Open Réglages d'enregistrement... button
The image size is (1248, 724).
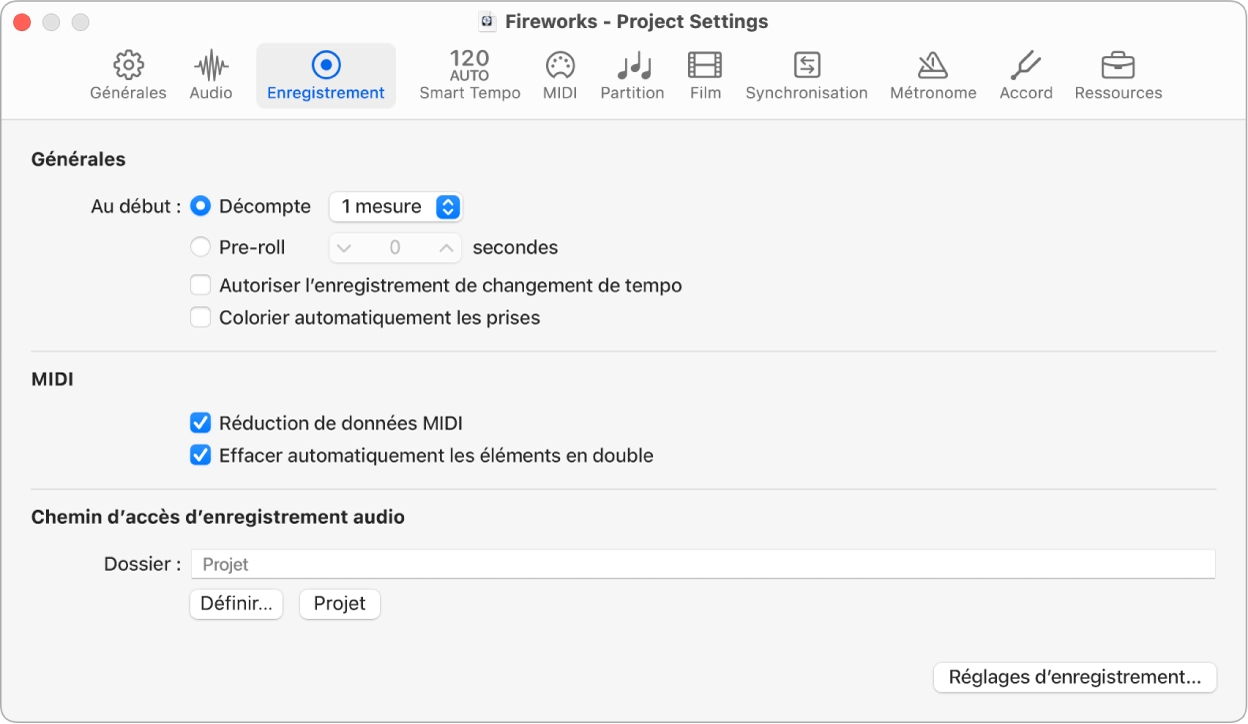pos(1074,677)
